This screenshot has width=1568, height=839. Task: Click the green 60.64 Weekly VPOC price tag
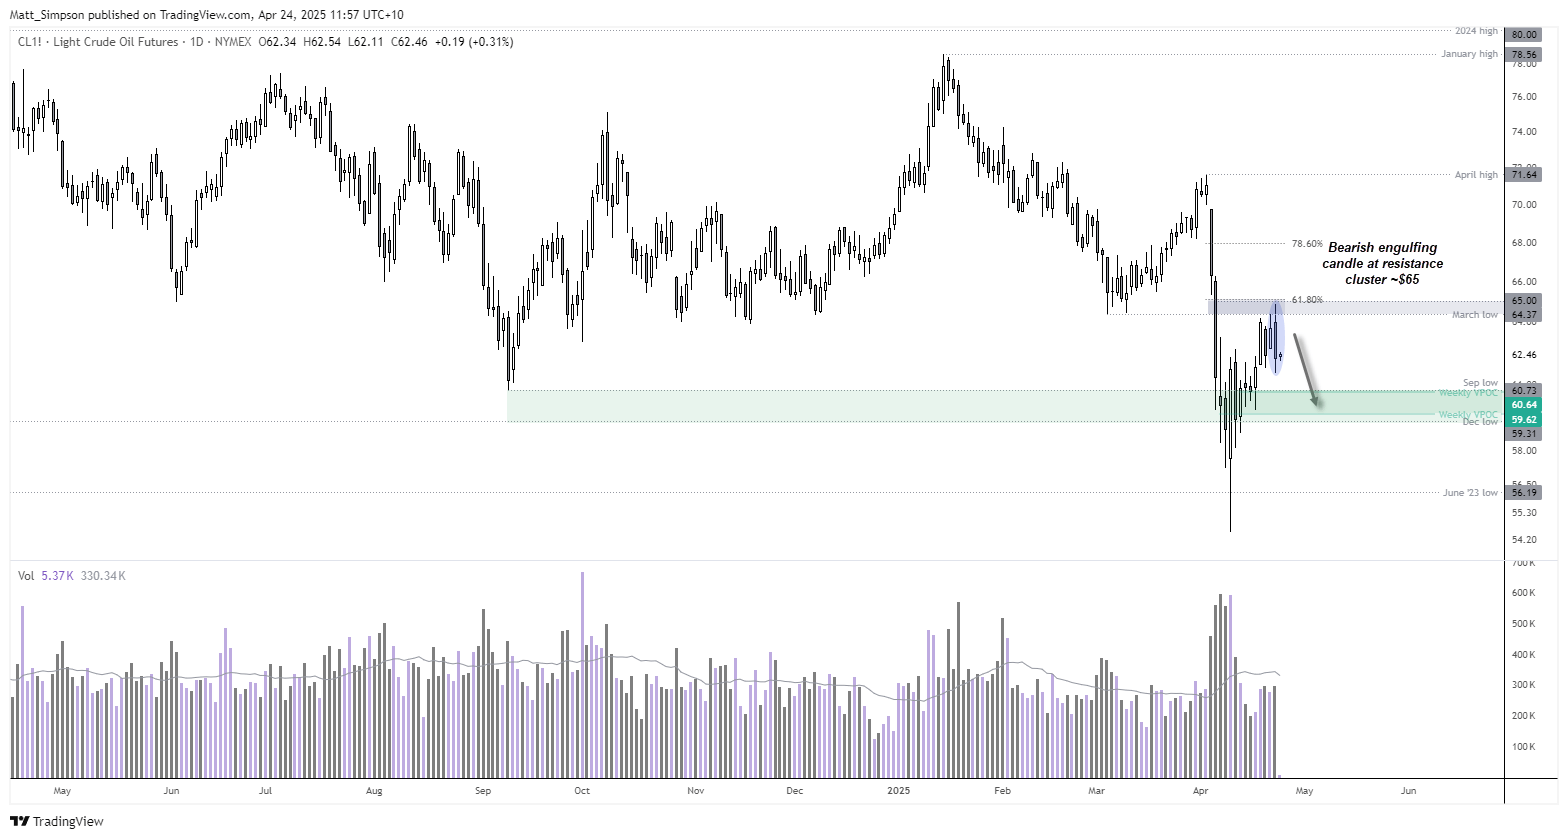pos(1524,405)
